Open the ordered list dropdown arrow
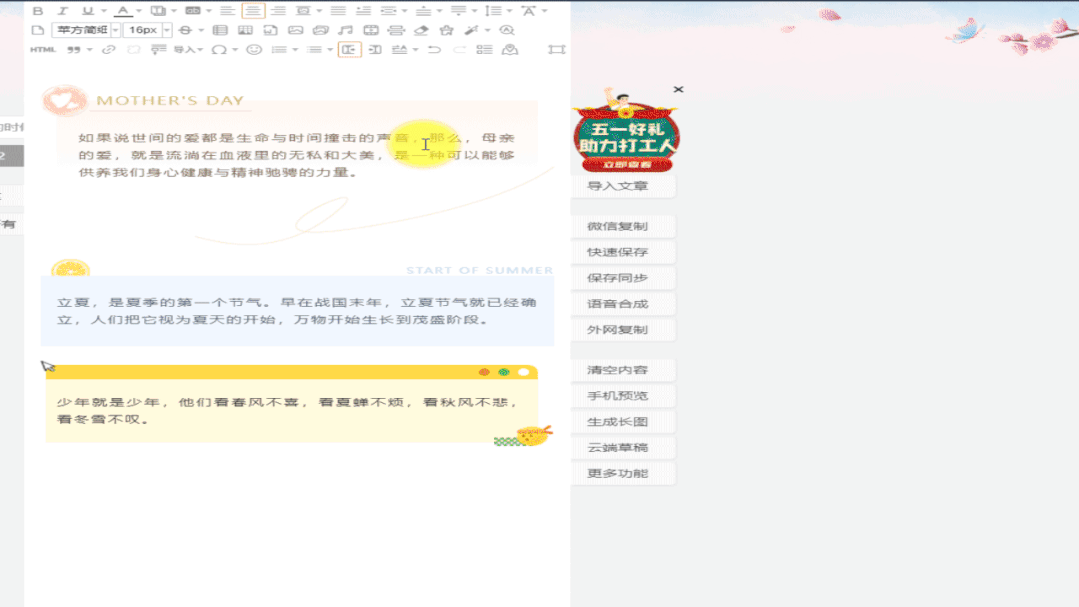Viewport: 1079px width, 607px height. 295,50
